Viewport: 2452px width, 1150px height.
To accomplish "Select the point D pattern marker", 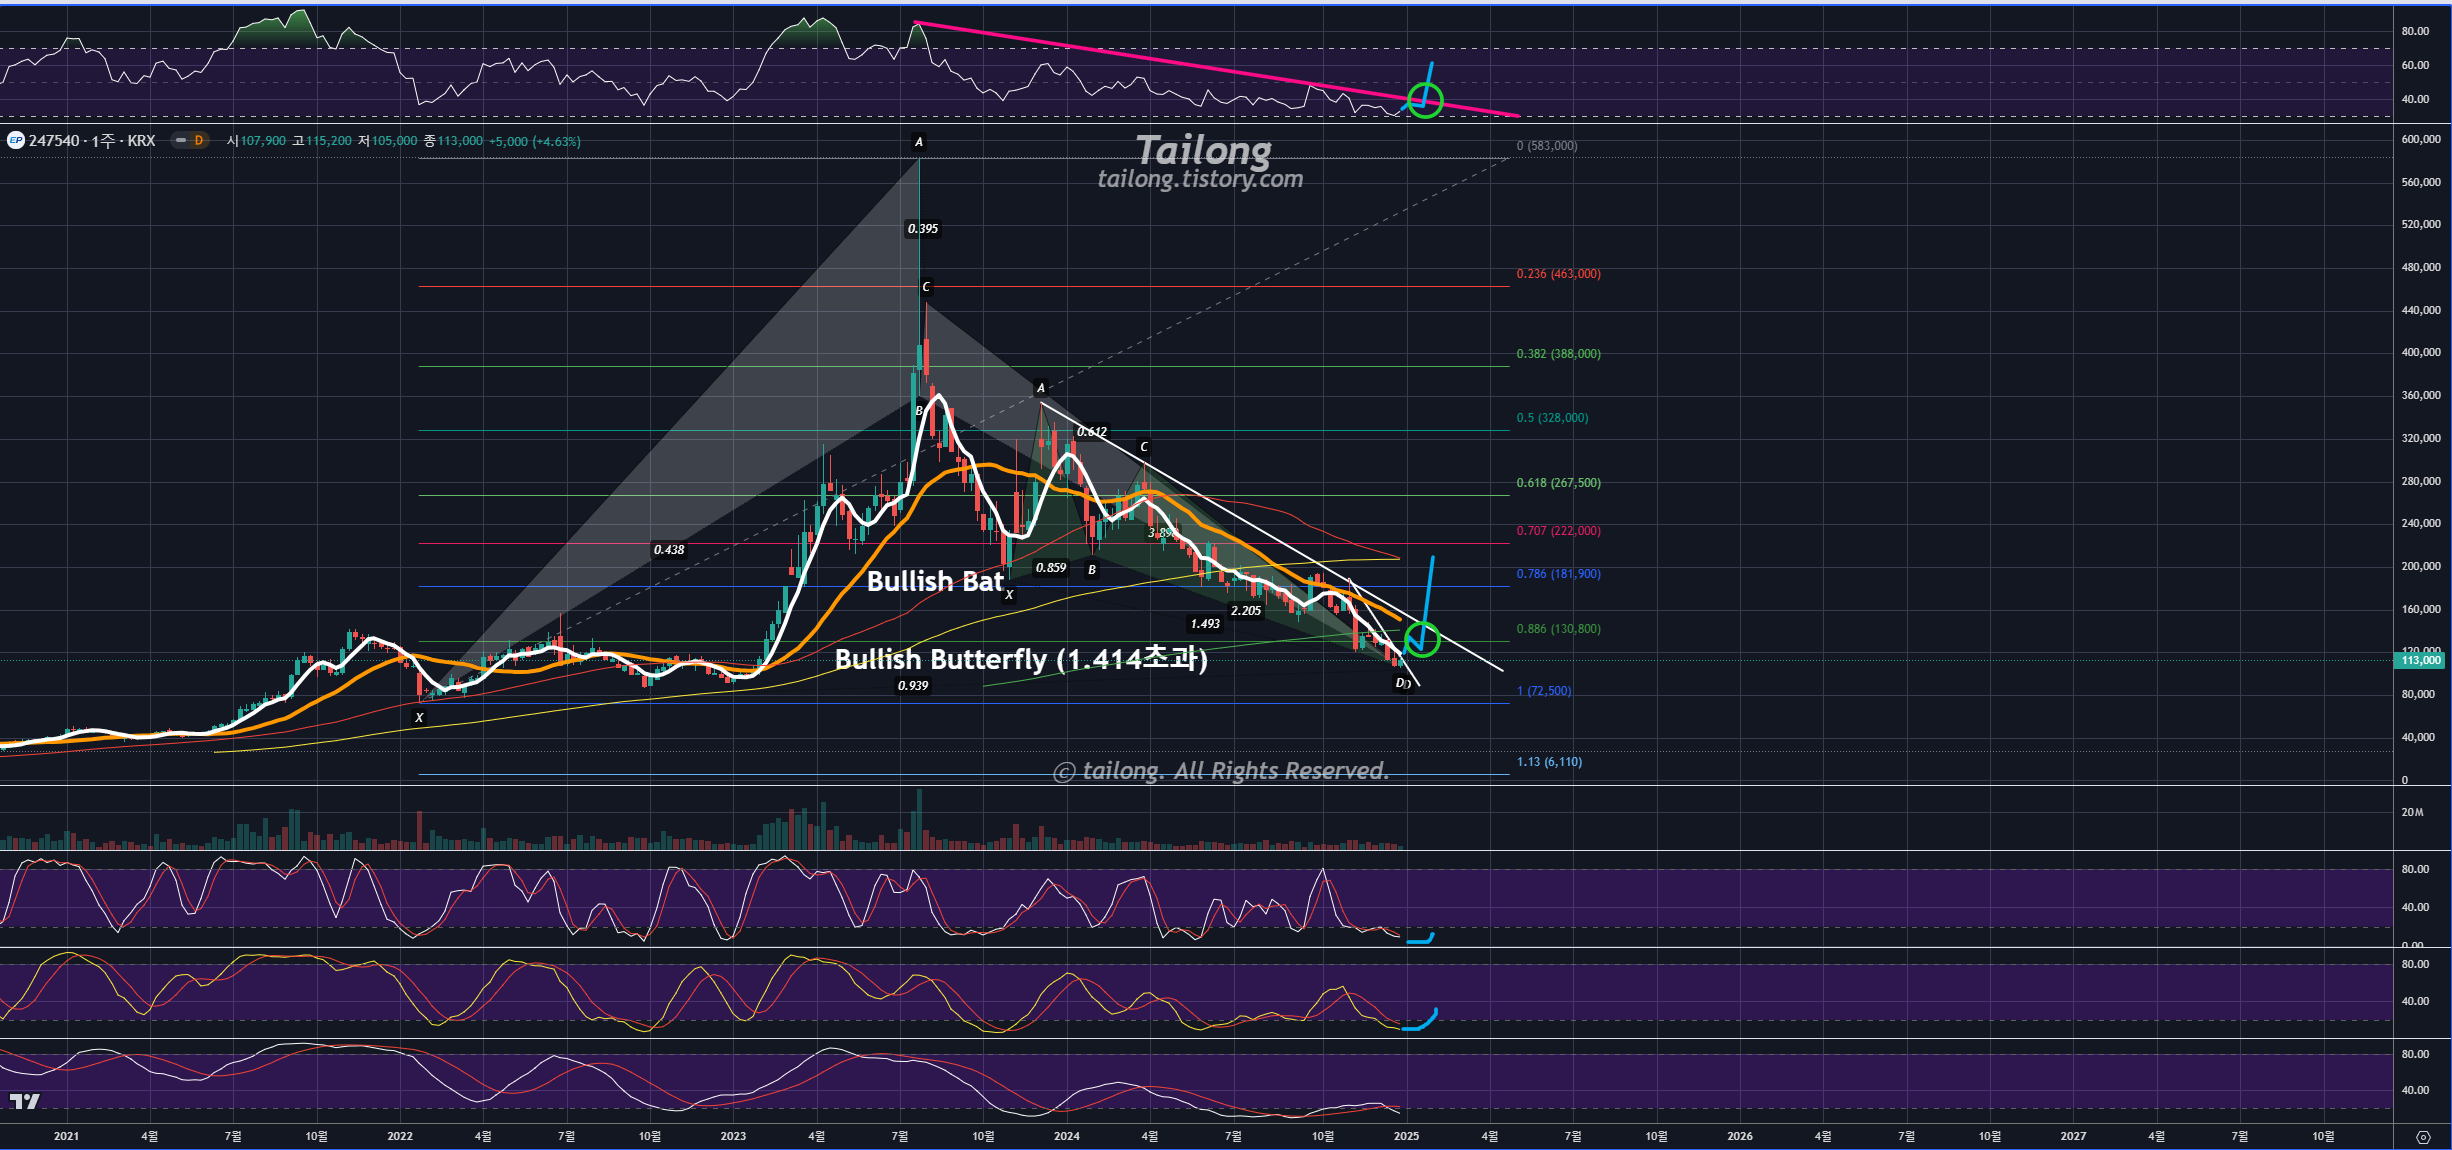I will pos(1399,683).
